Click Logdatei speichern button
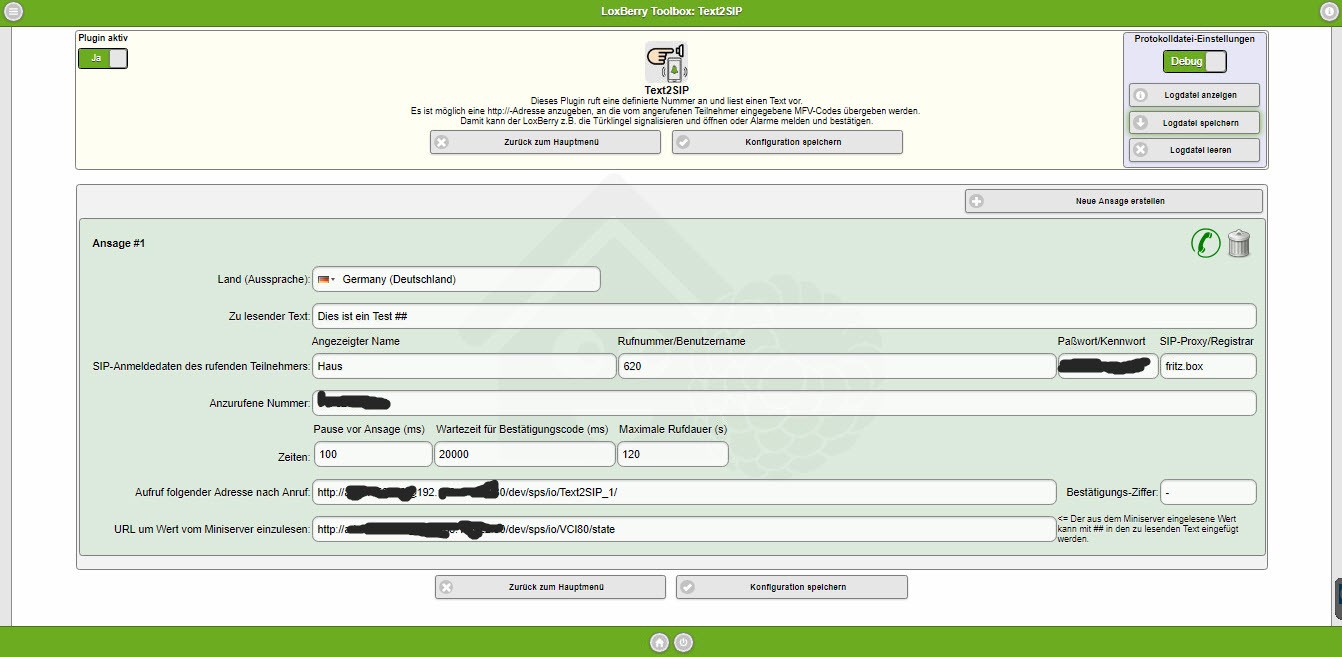Screen dimensions: 1342x657 (1194, 122)
